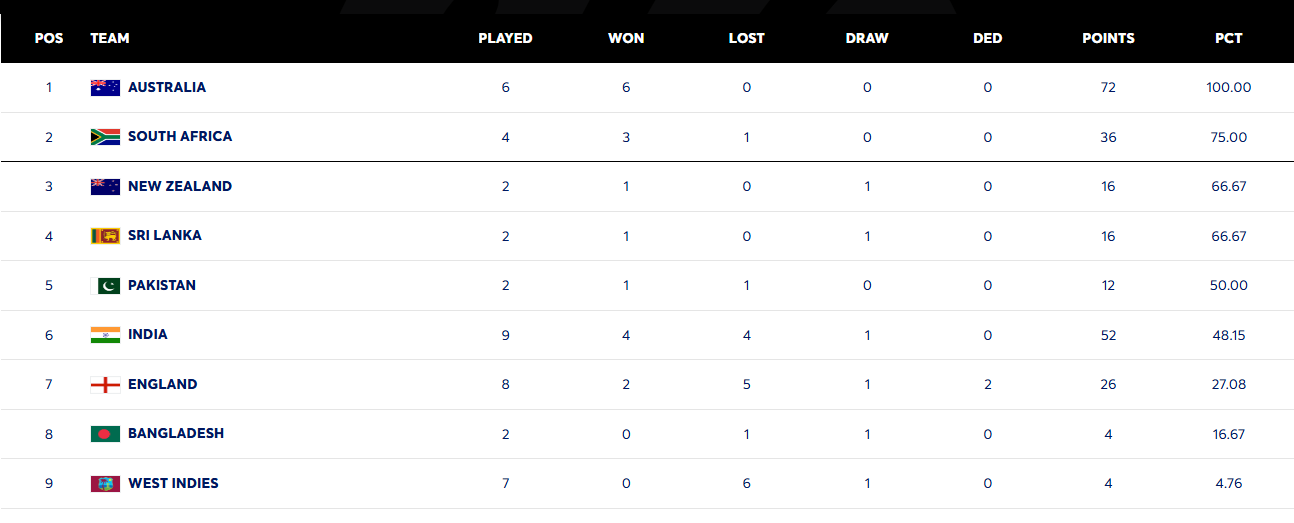Click the WON column header
The image size is (1294, 523).
point(626,38)
